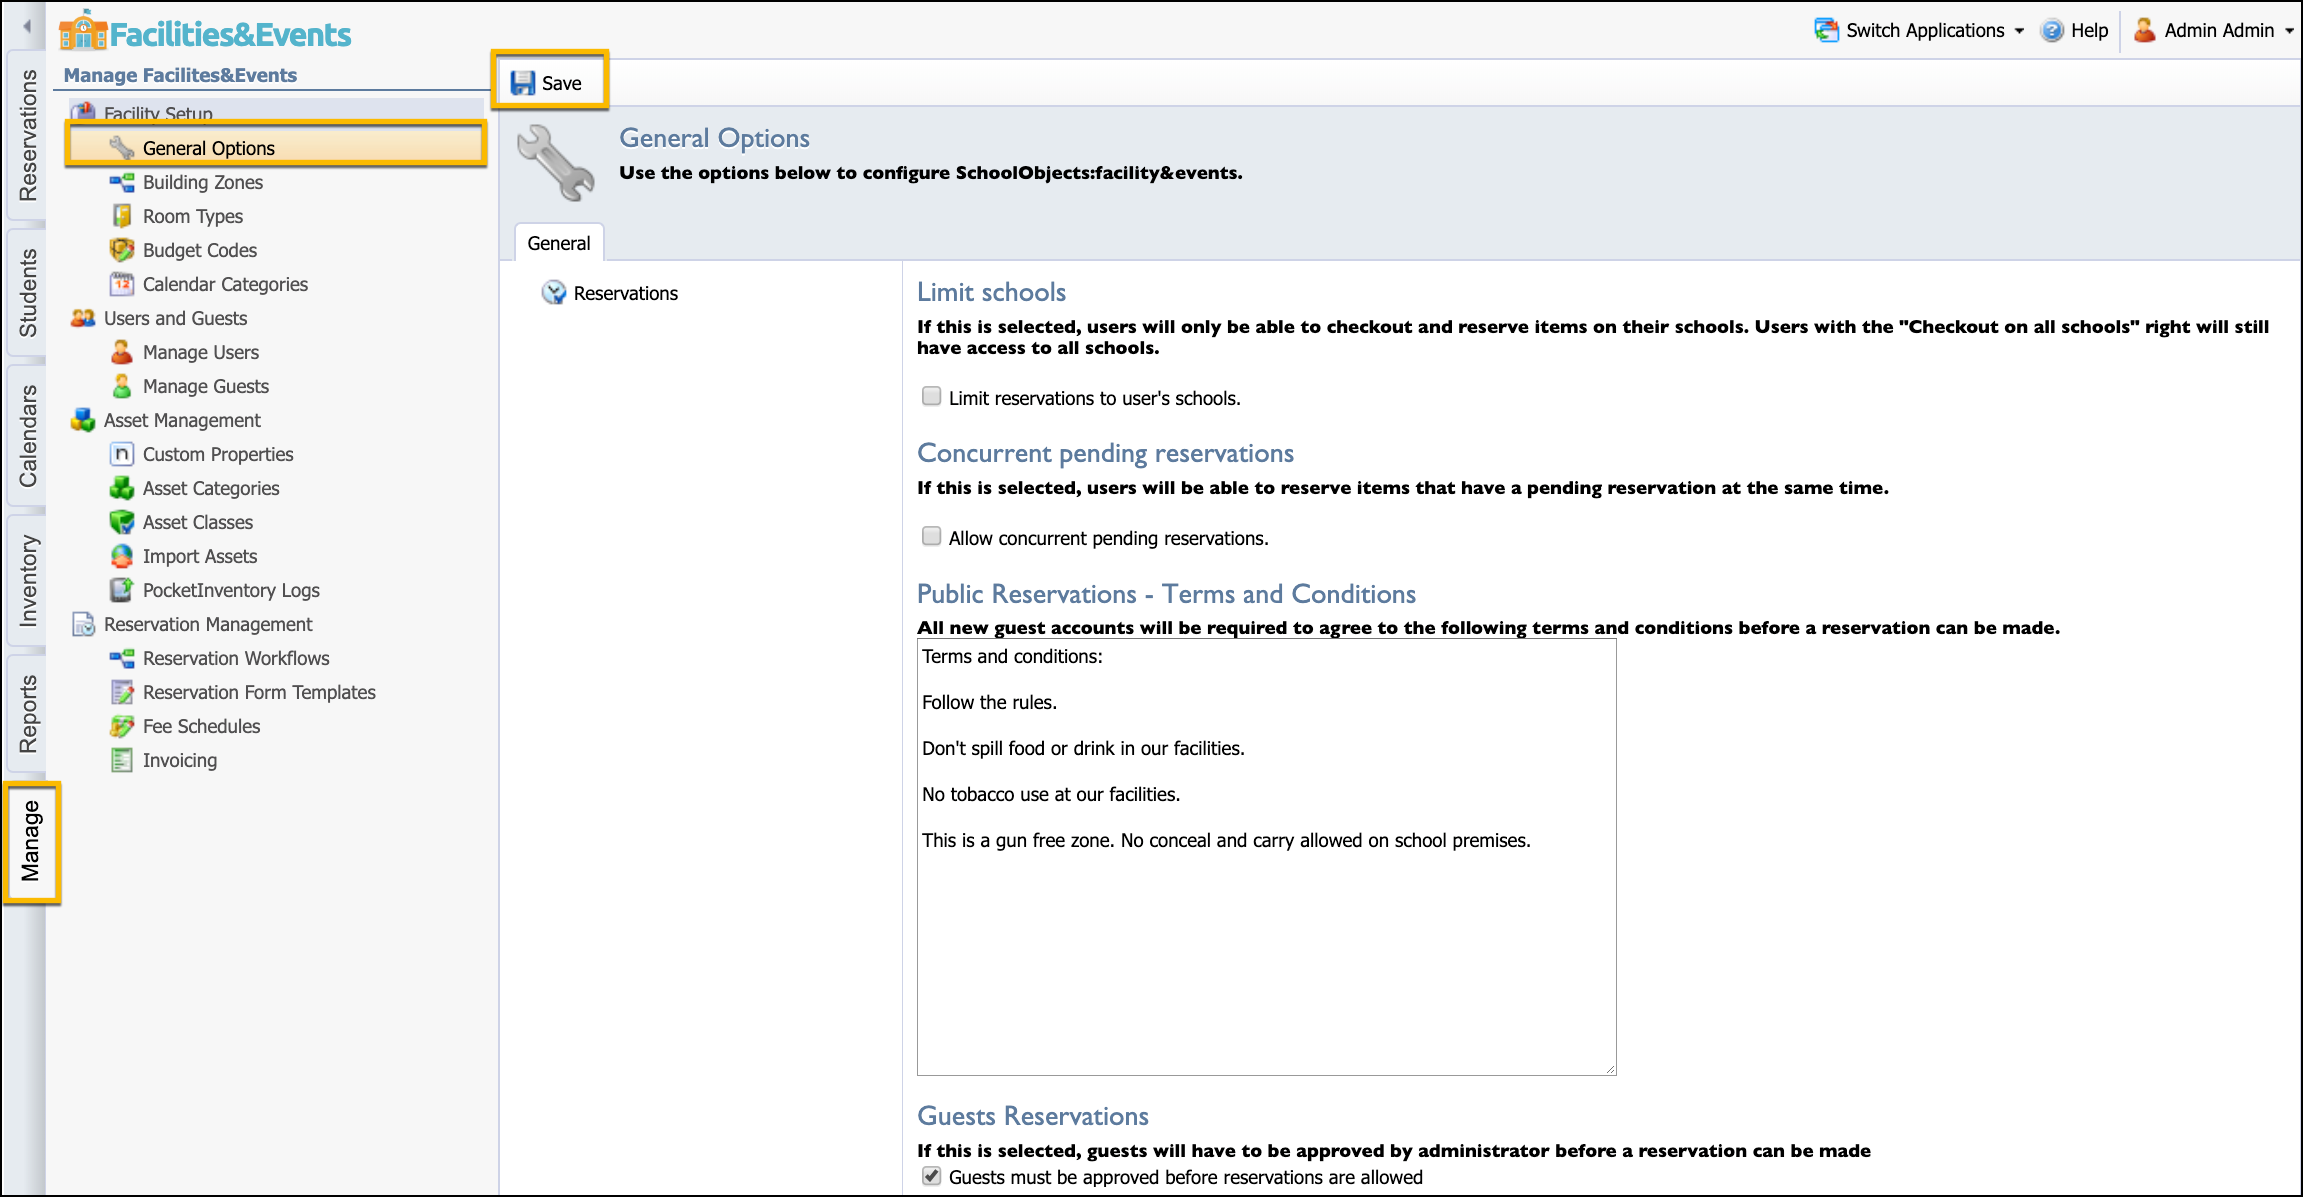The height and width of the screenshot is (1197, 2303).
Task: Click the Admin Admin user avatar icon
Action: point(2144,30)
